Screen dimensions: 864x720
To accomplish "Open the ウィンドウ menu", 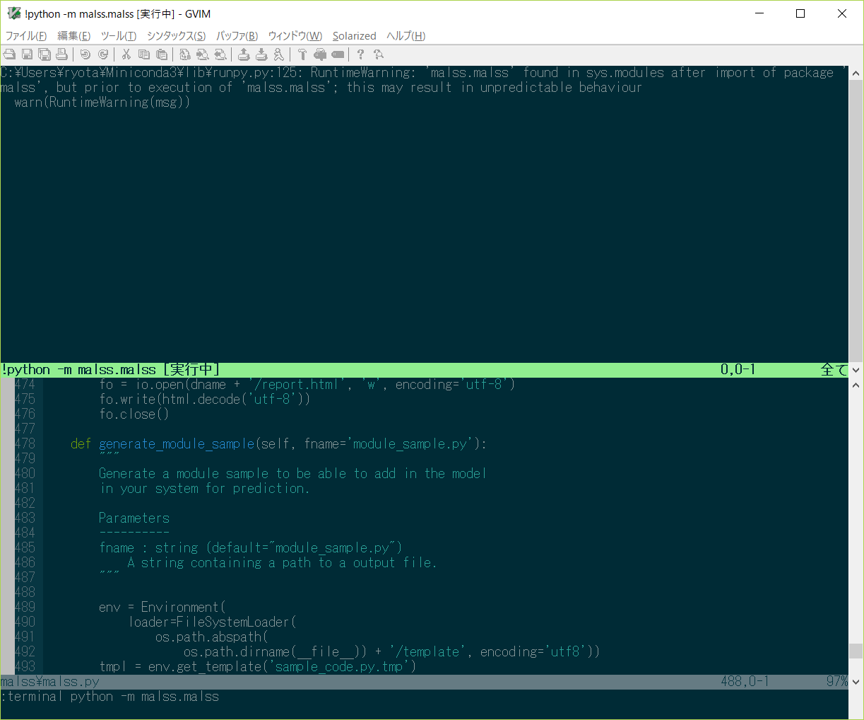I will tap(297, 35).
